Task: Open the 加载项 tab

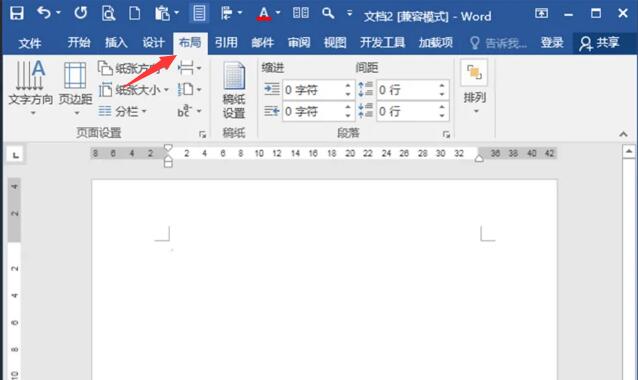Action: (436, 42)
